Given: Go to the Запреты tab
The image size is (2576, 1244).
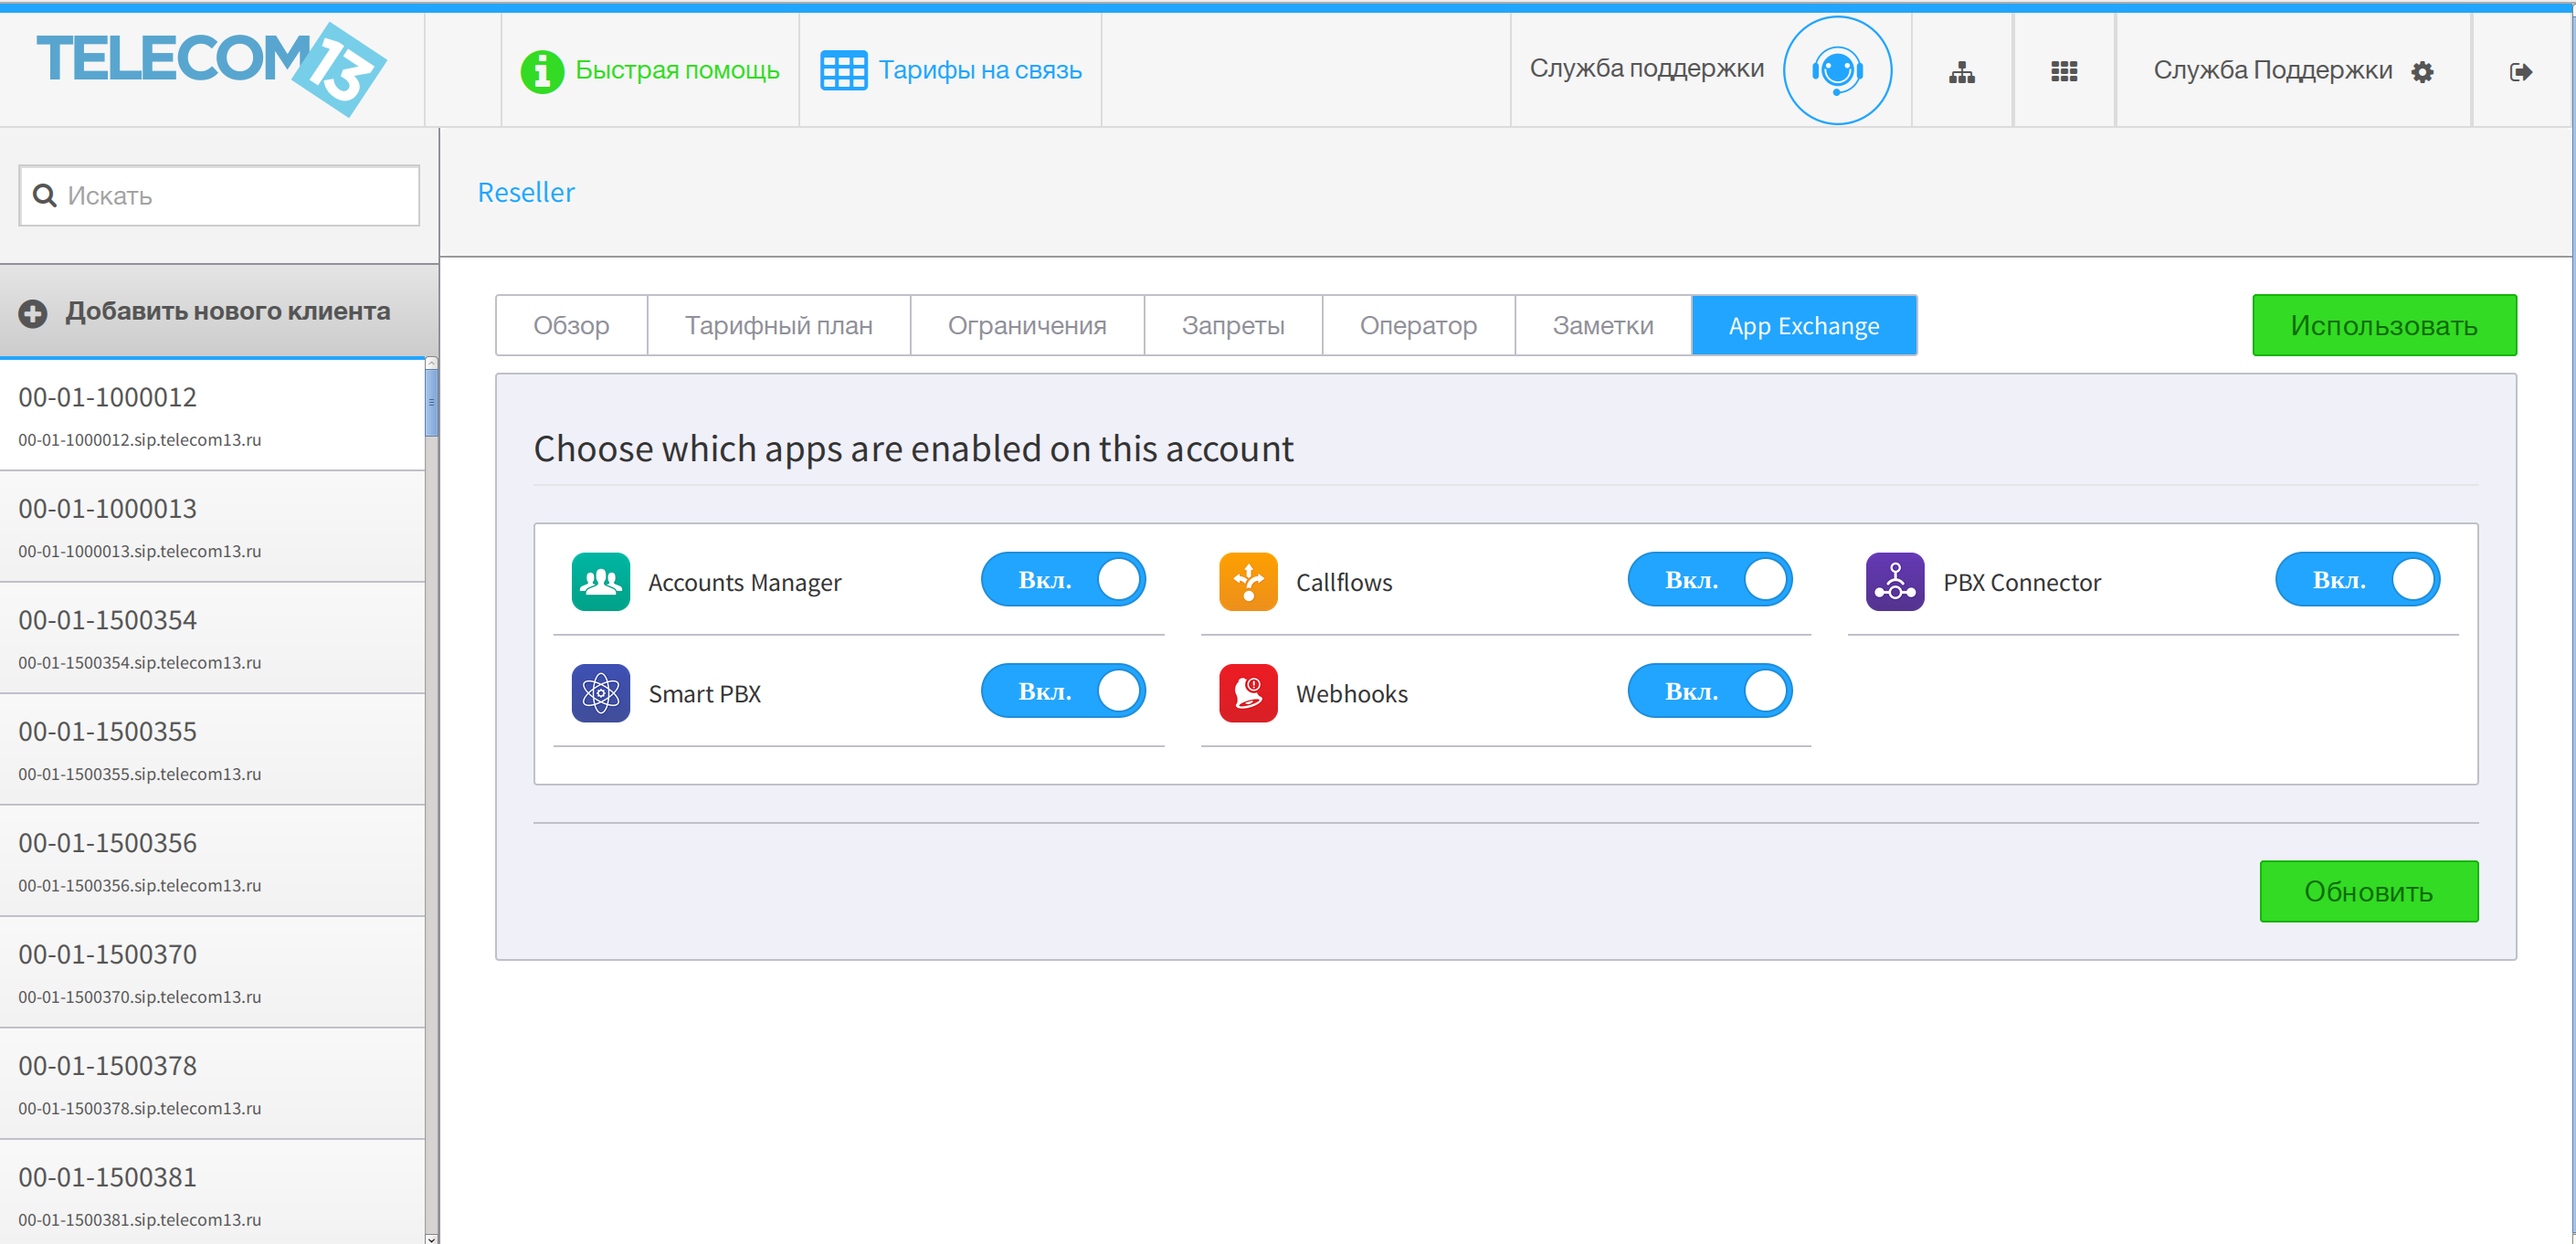Looking at the screenshot, I should click(x=1233, y=325).
